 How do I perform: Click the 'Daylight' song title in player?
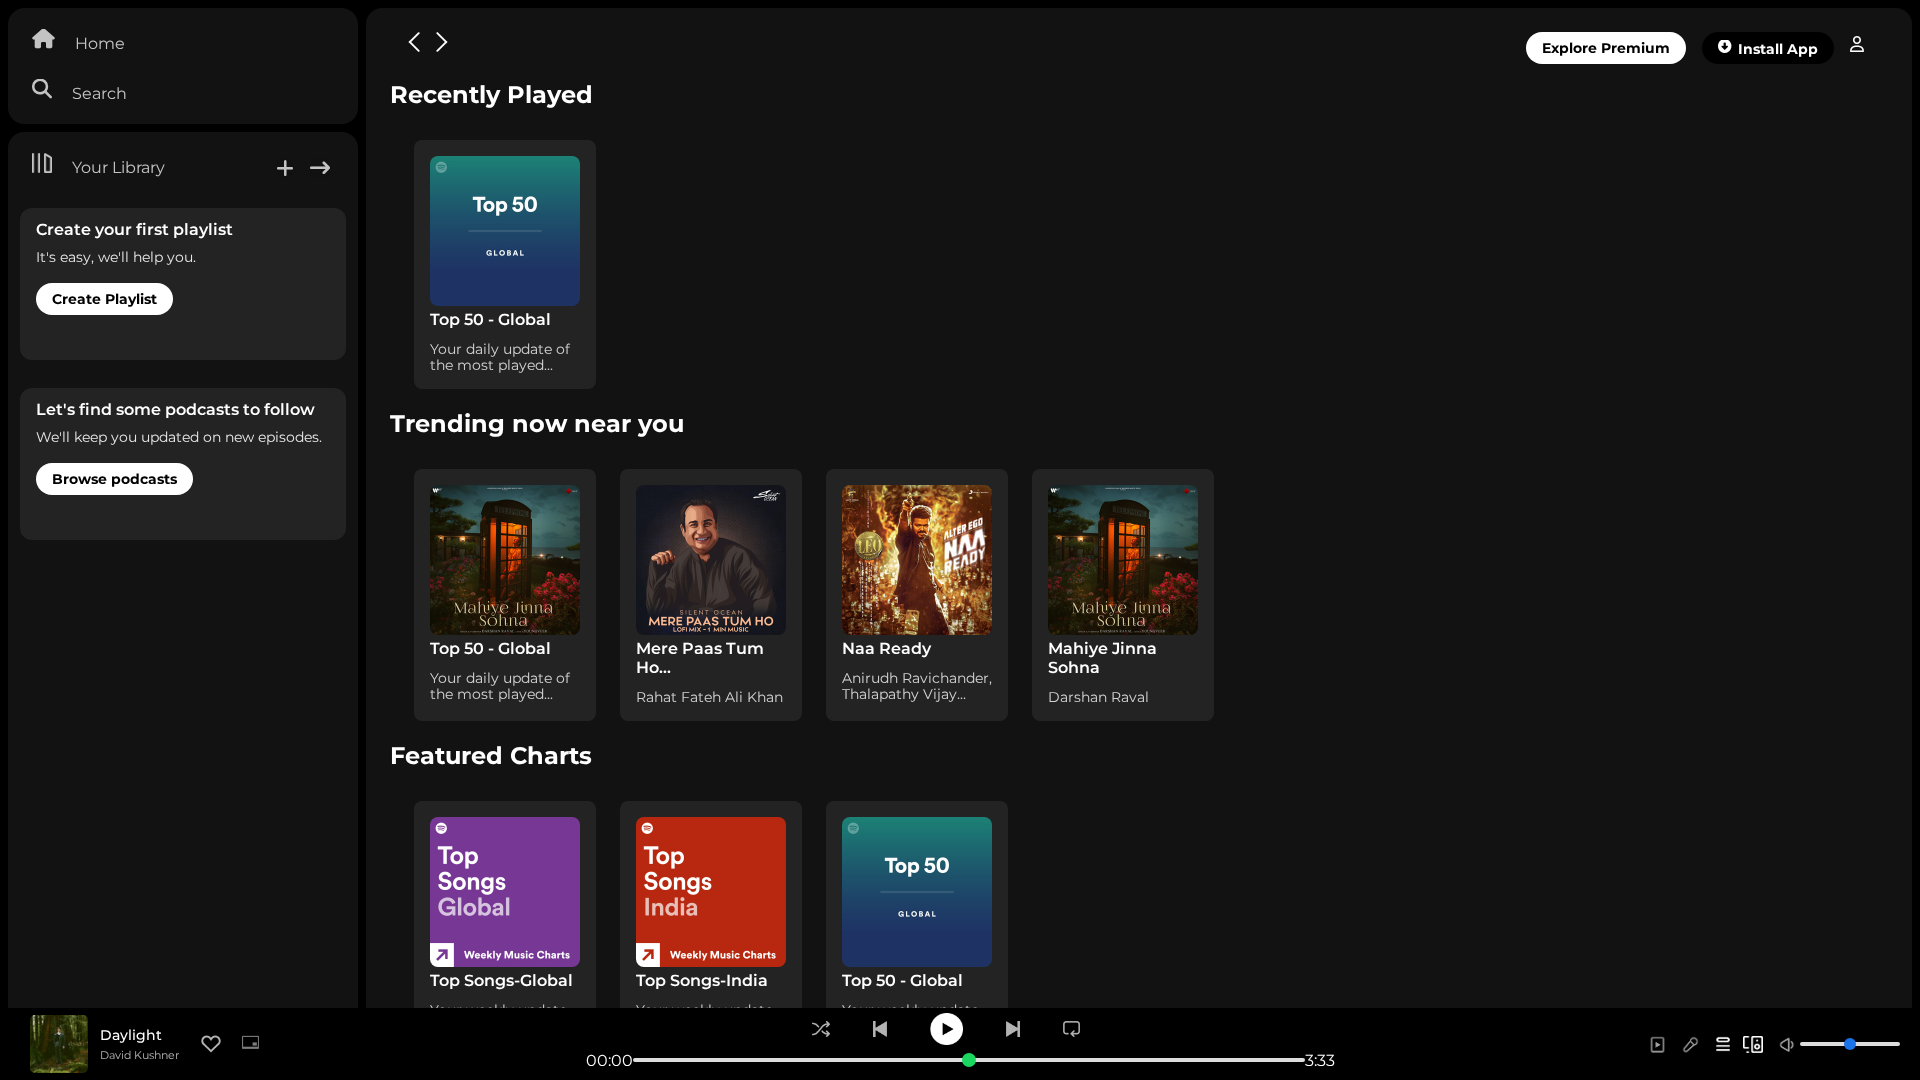(131, 1035)
